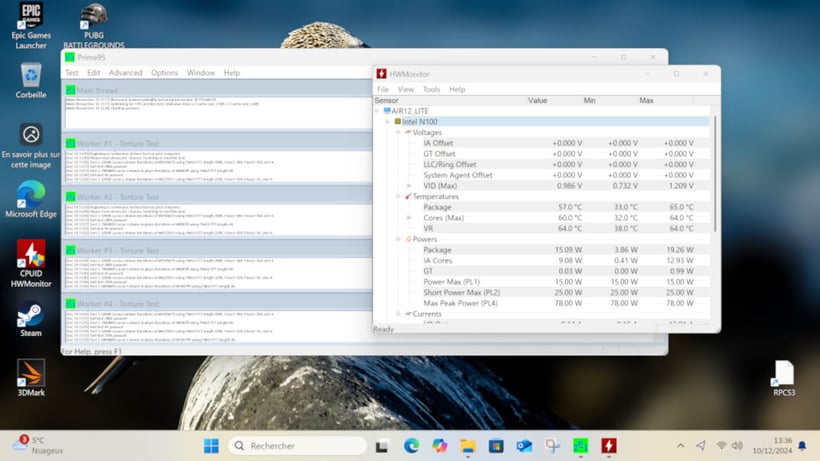820x461 pixels.
Task: Click the Windows Start button
Action: click(x=212, y=445)
